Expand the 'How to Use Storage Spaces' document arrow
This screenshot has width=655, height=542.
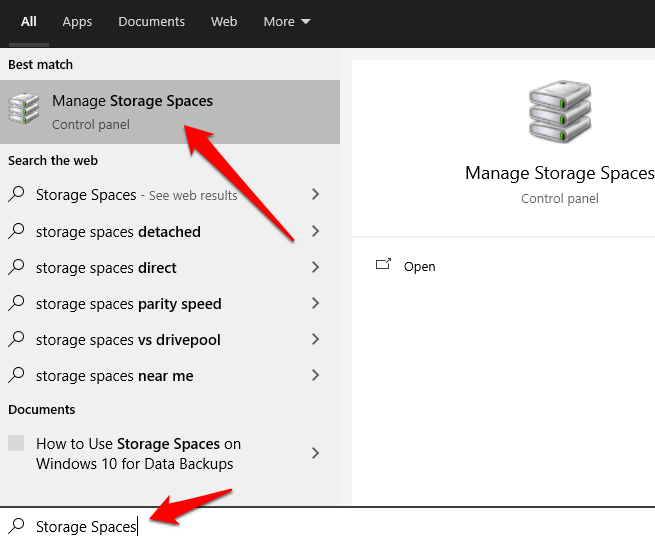pyautogui.click(x=316, y=453)
